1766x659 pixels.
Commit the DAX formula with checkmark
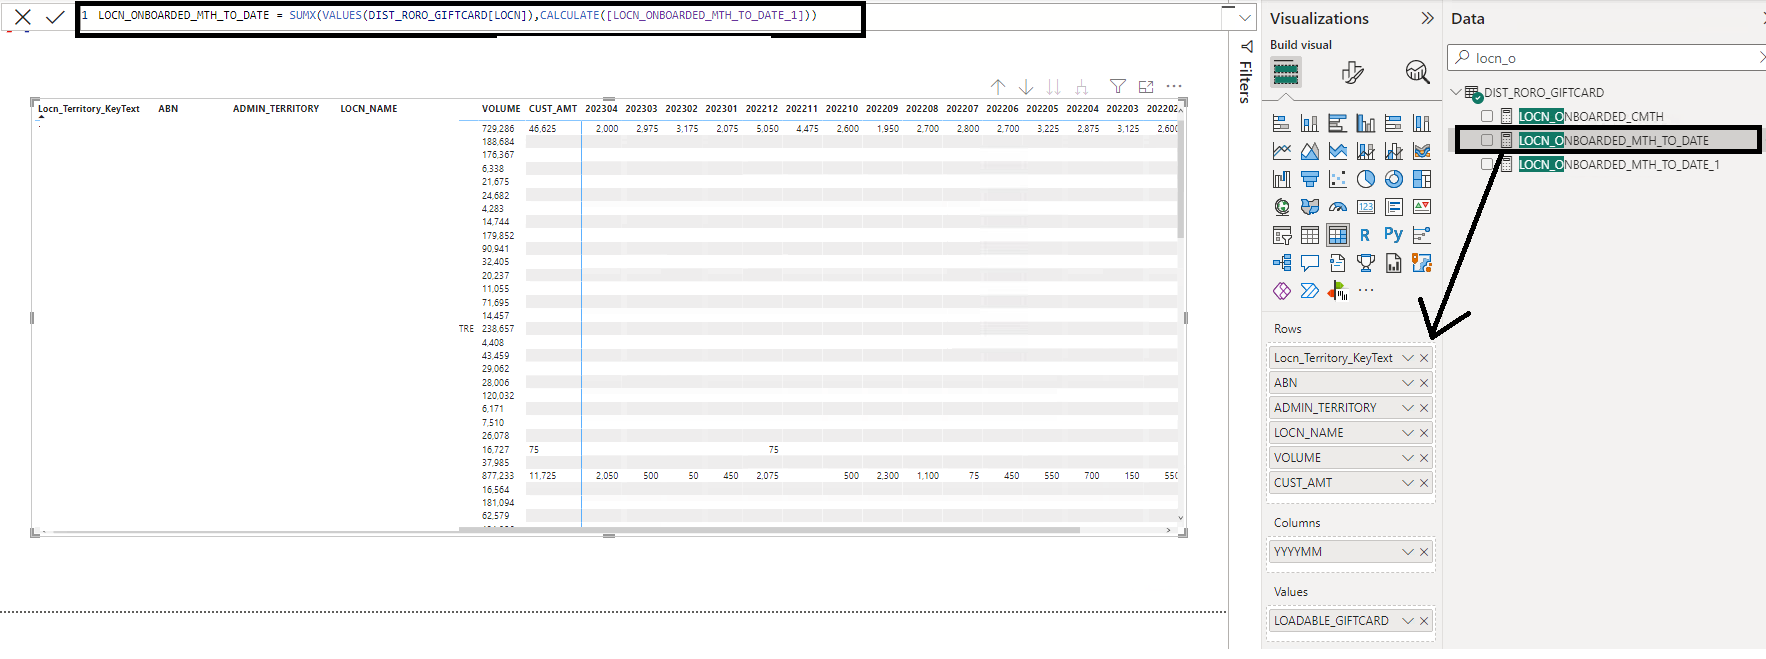pyautogui.click(x=55, y=17)
